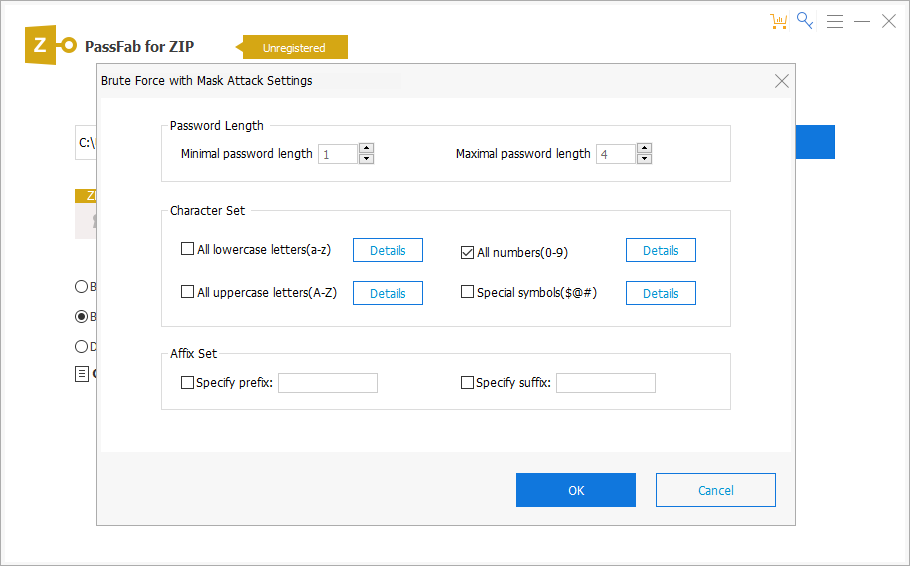Click the suffix text field

(606, 383)
